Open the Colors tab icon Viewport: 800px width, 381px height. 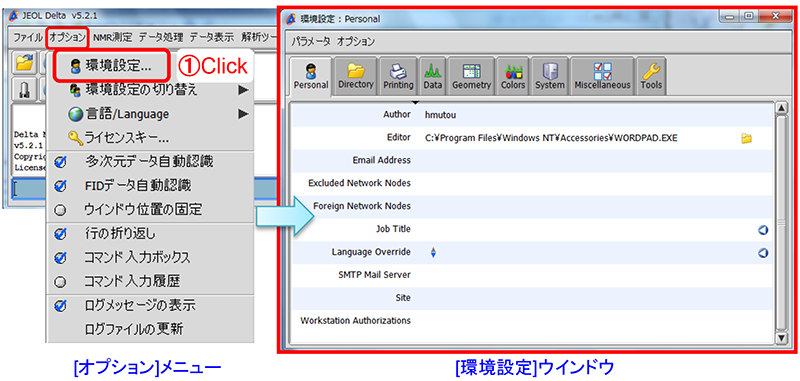tap(513, 75)
